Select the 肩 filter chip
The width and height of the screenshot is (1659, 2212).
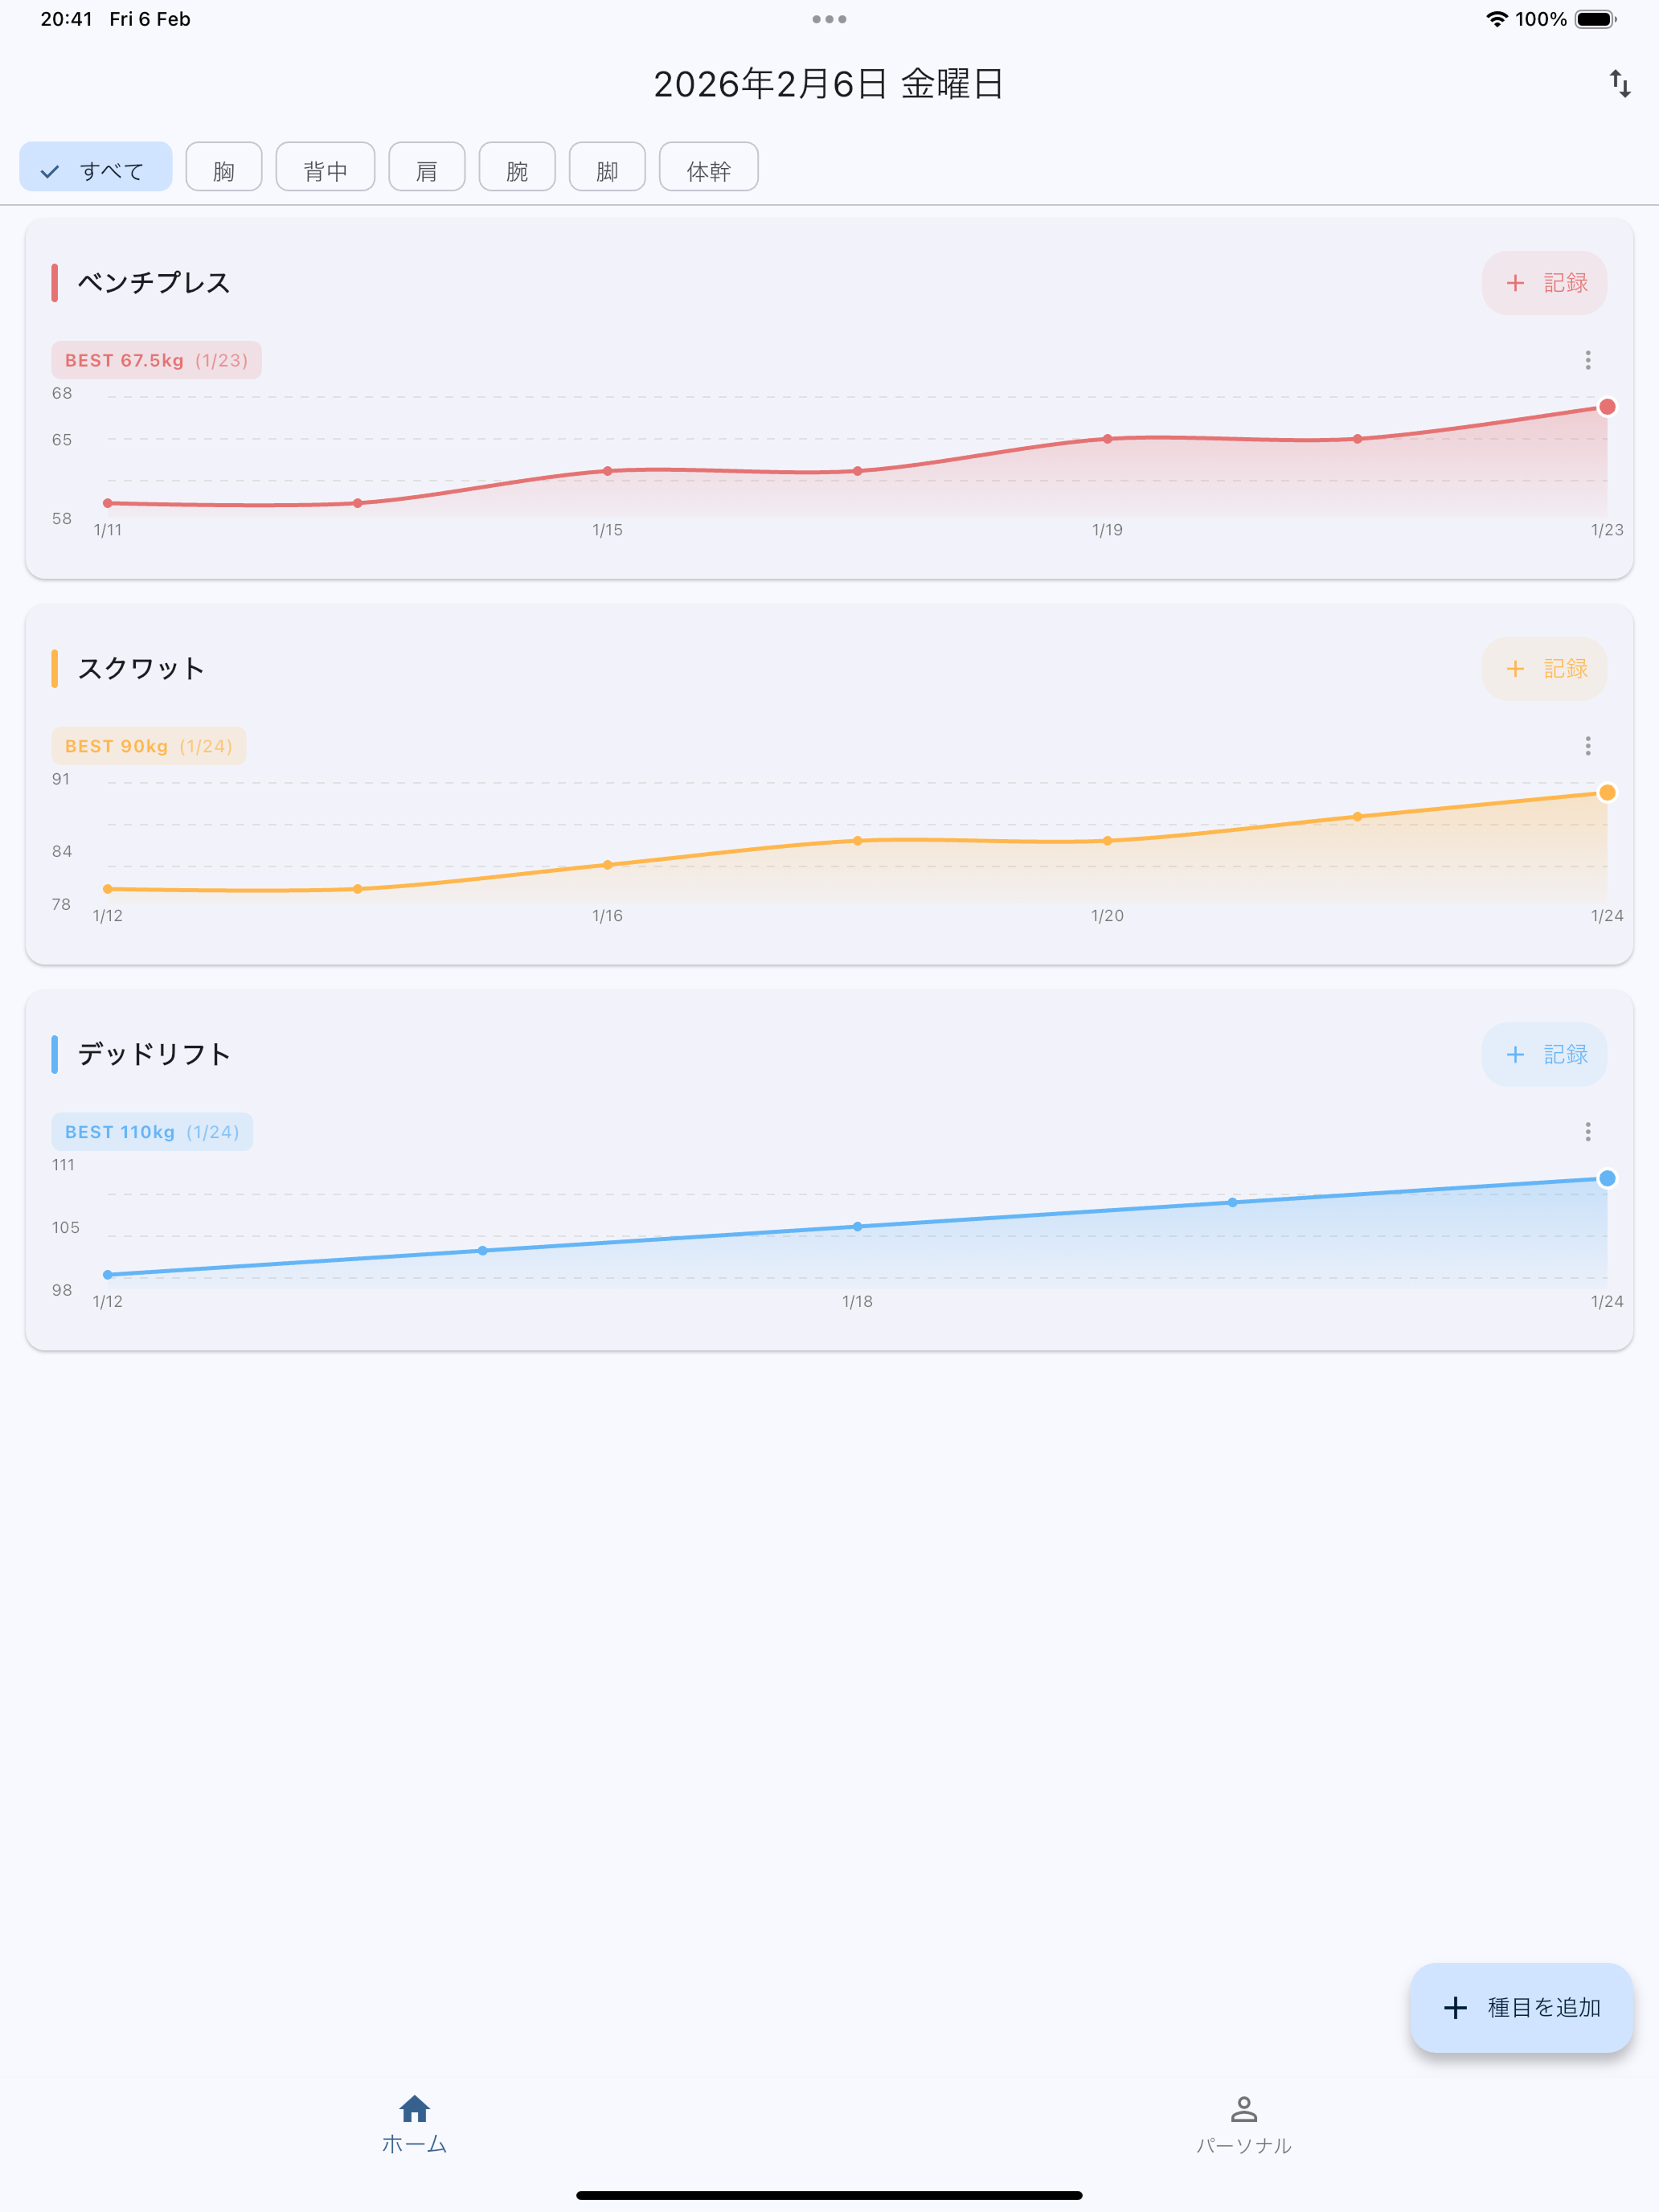click(427, 167)
